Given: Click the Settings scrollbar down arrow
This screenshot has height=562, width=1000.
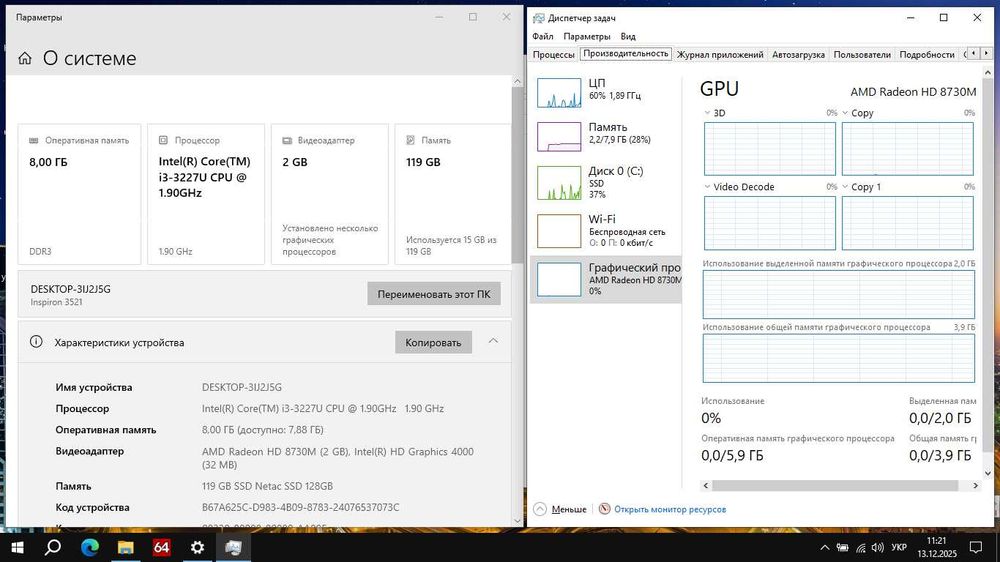Looking at the screenshot, I should [517, 521].
